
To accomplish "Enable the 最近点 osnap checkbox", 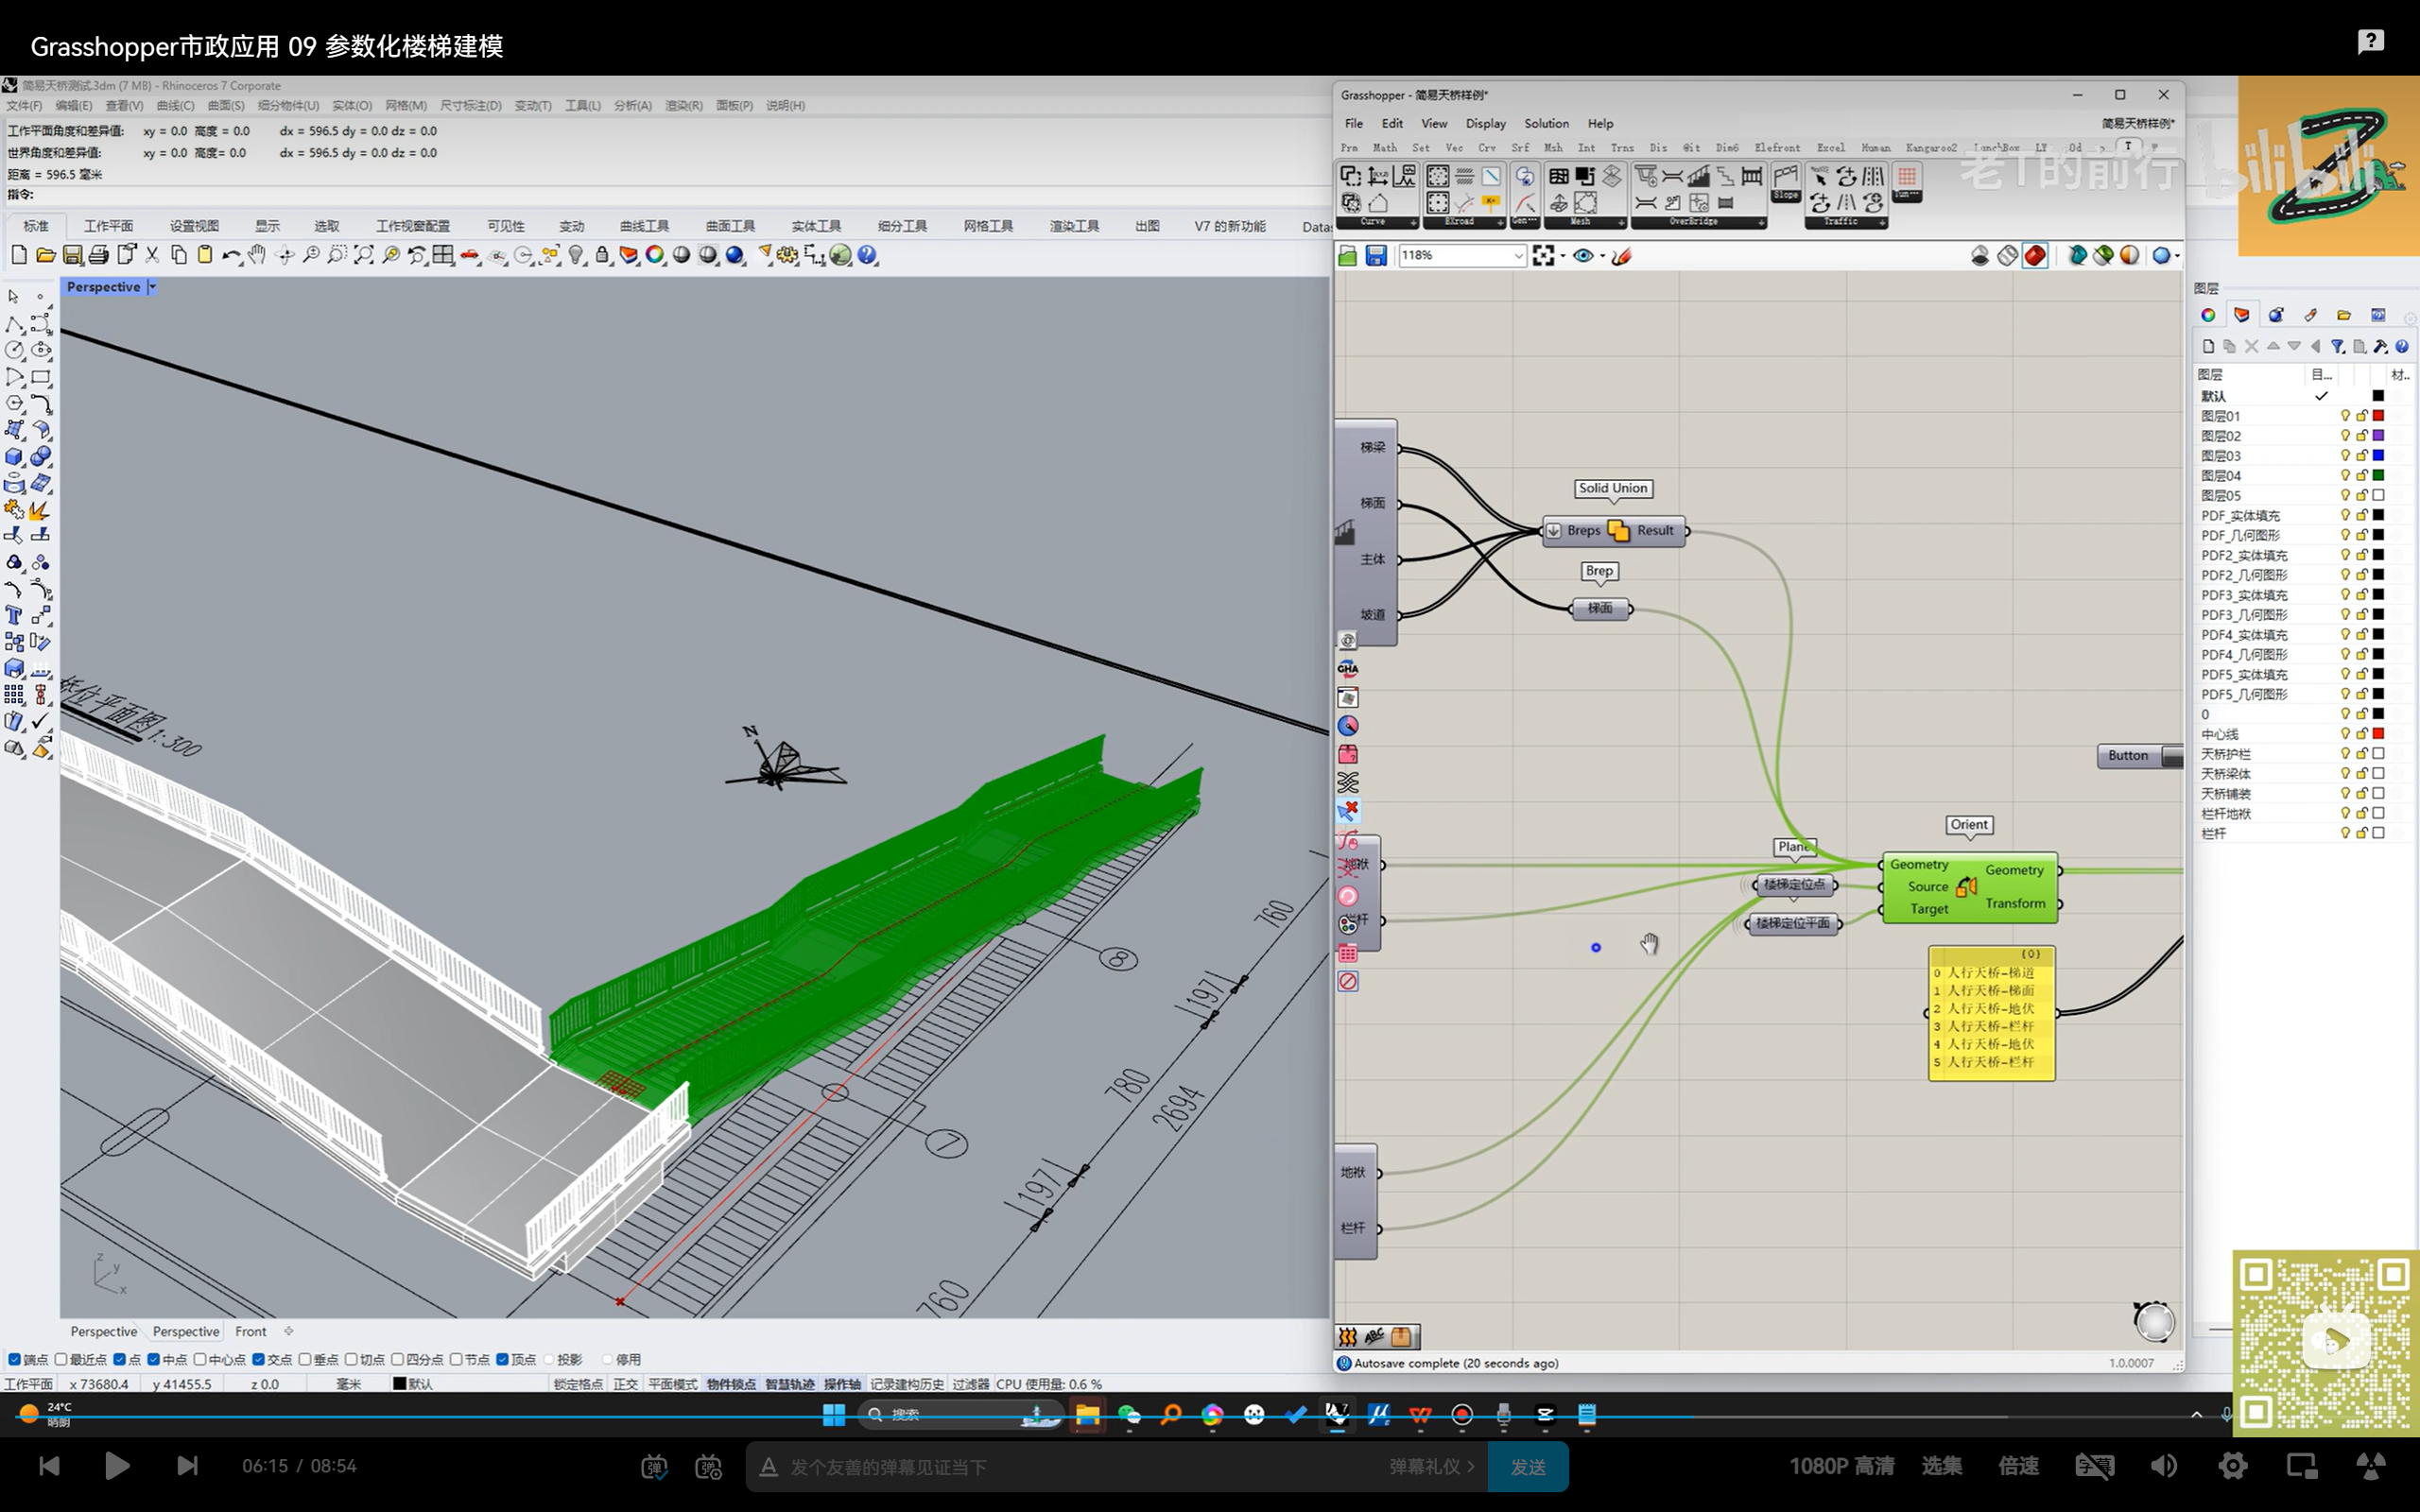I will point(62,1359).
